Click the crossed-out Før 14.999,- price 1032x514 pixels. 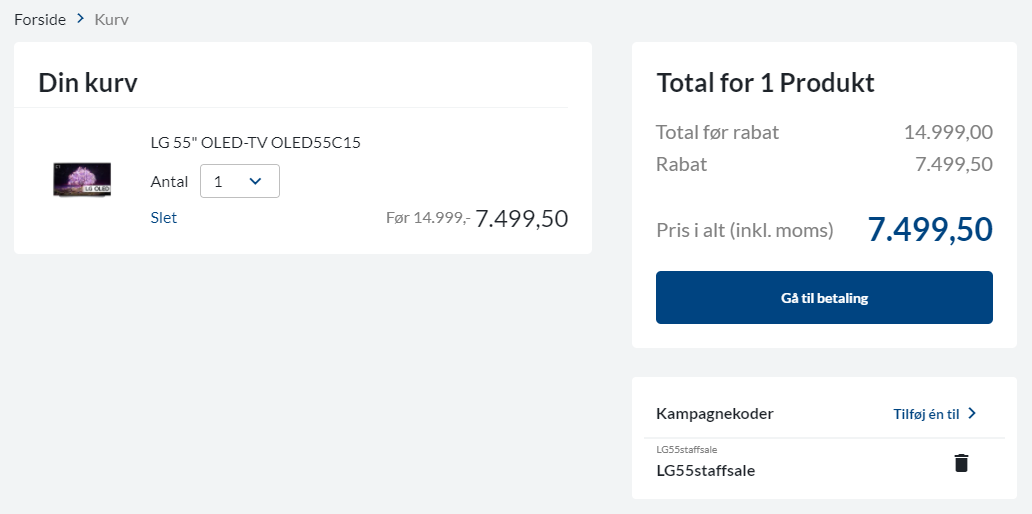tap(427, 217)
